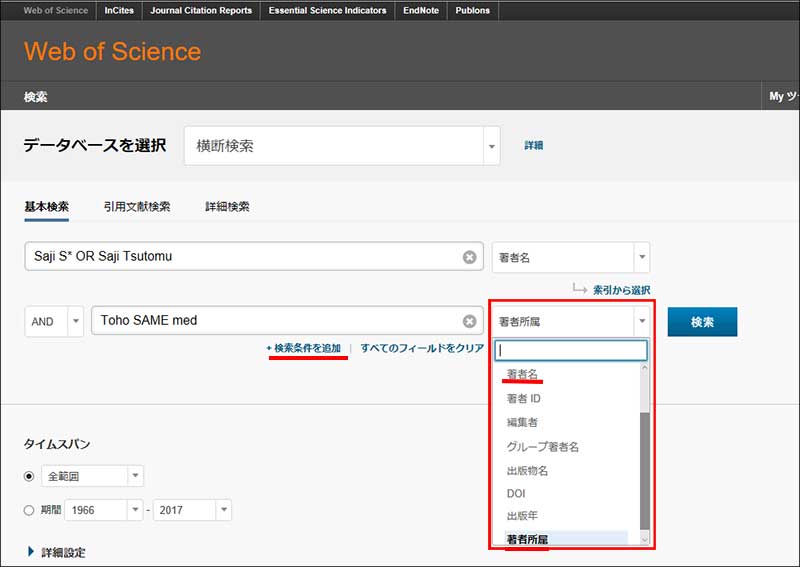Open Publons from the top bar
Viewport: 800px width, 567px height.
pos(472,10)
